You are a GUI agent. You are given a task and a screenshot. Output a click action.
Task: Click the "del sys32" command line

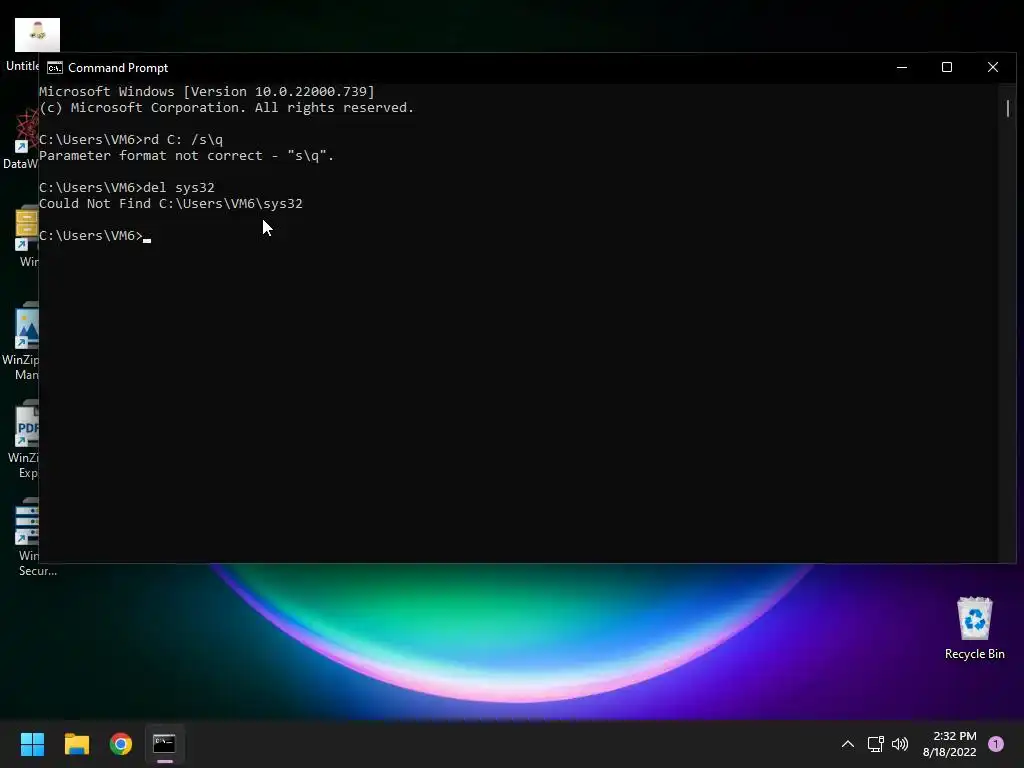coord(127,187)
